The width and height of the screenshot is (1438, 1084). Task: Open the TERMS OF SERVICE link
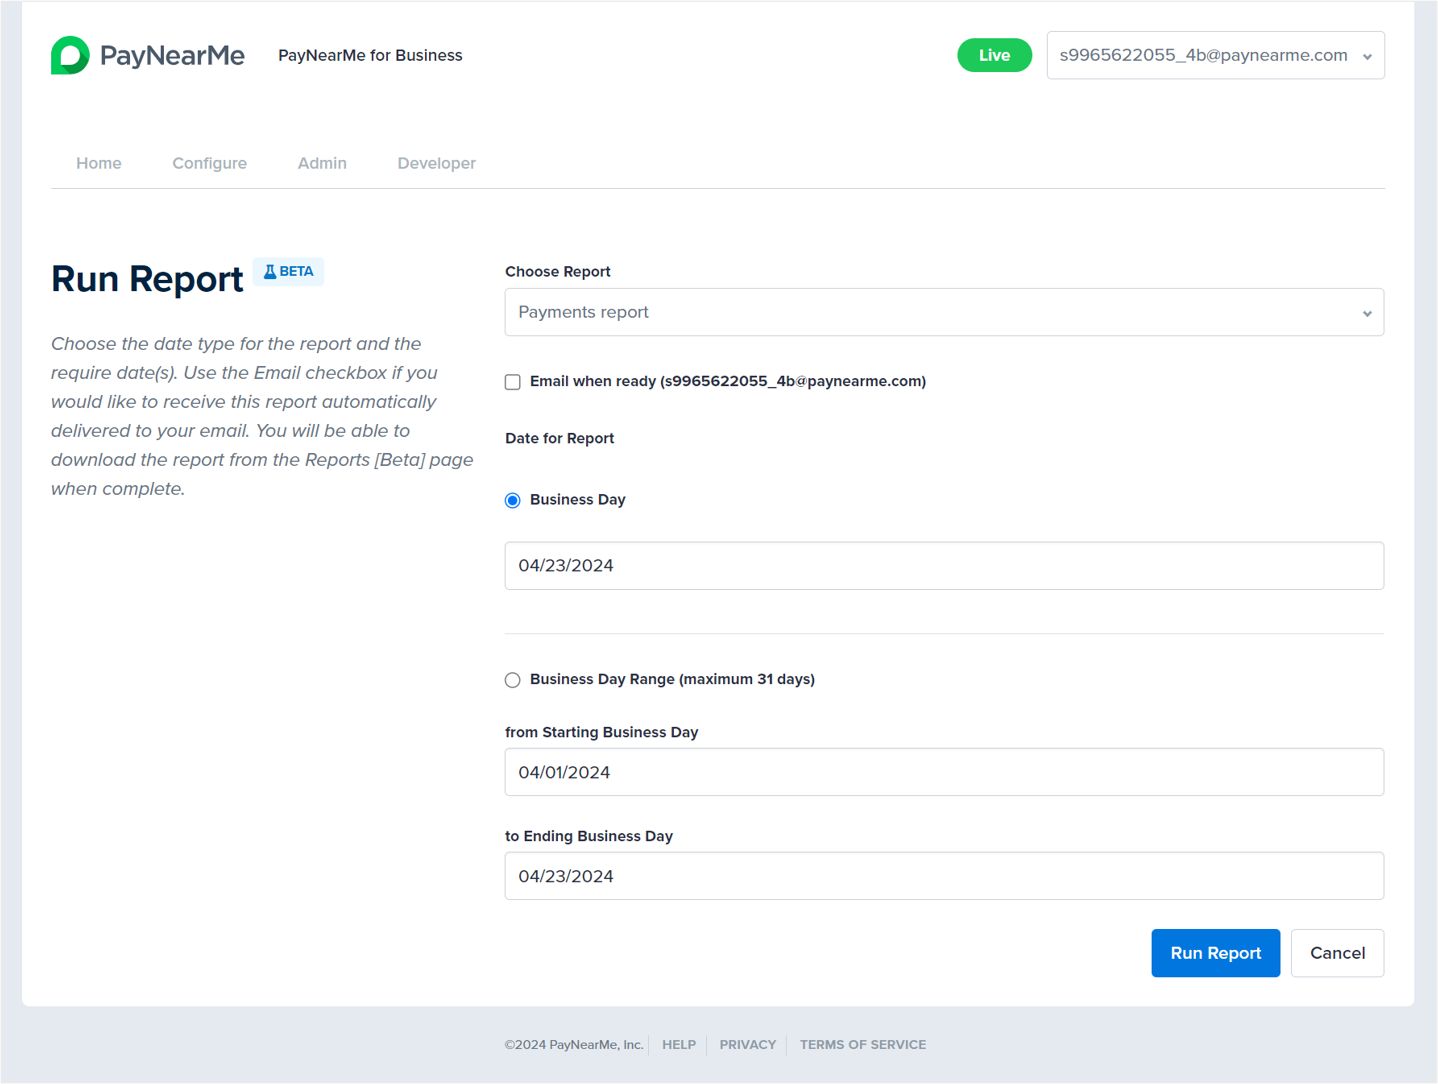pyautogui.click(x=863, y=1045)
